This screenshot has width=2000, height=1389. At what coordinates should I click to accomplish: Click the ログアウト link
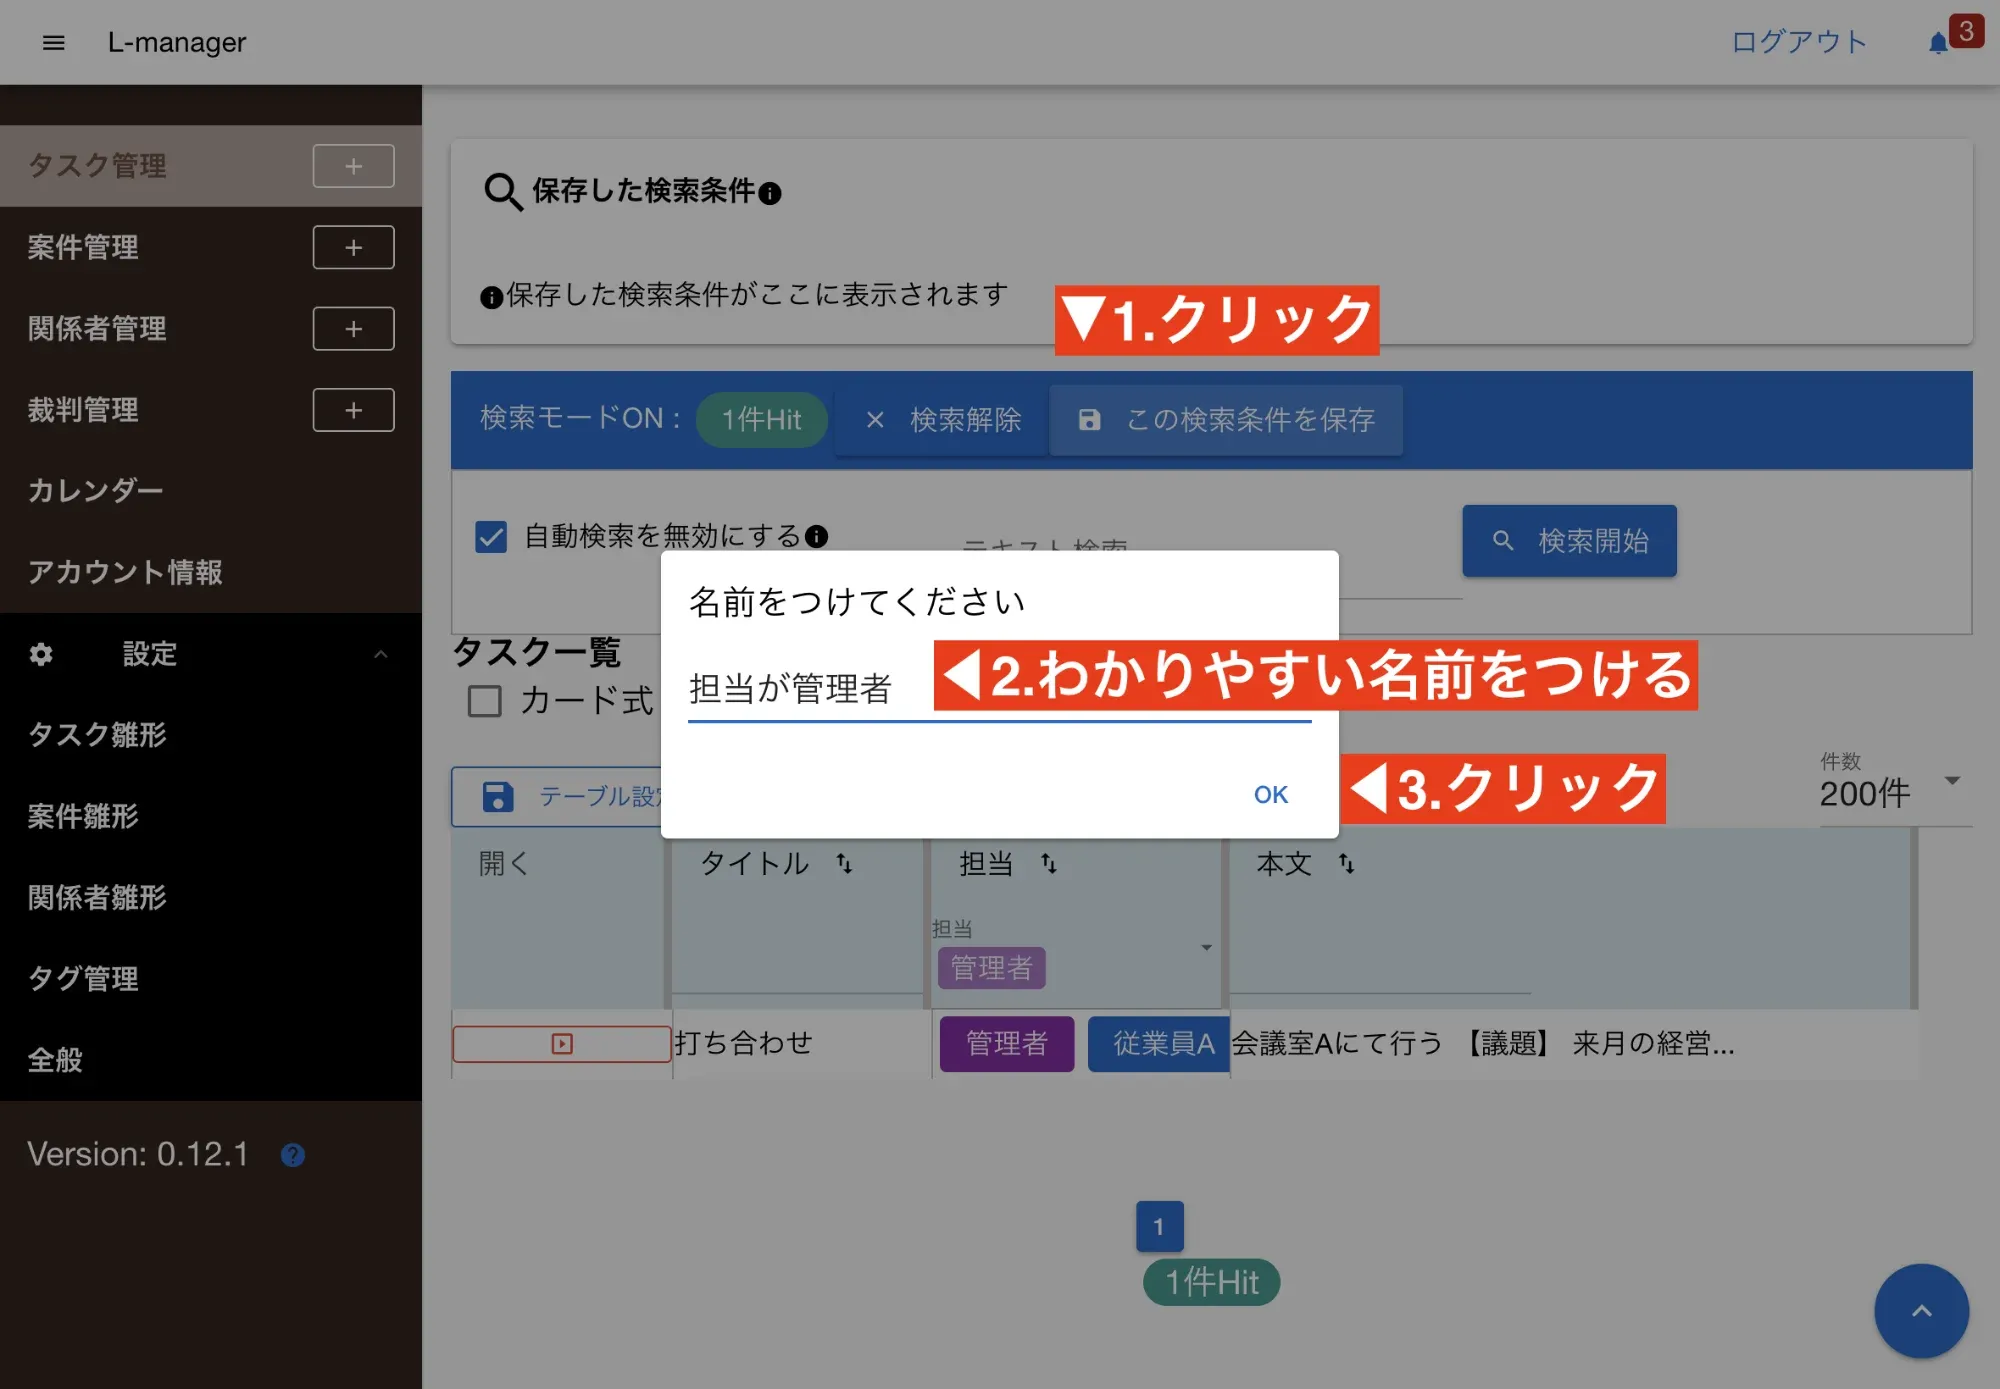pyautogui.click(x=1798, y=42)
